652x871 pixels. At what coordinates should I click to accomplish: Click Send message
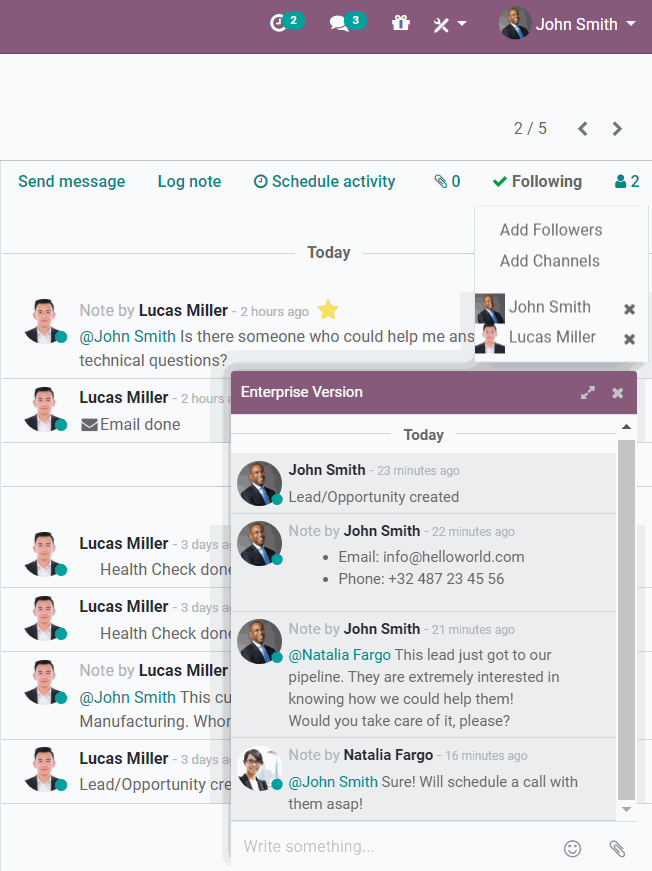pyautogui.click(x=72, y=181)
